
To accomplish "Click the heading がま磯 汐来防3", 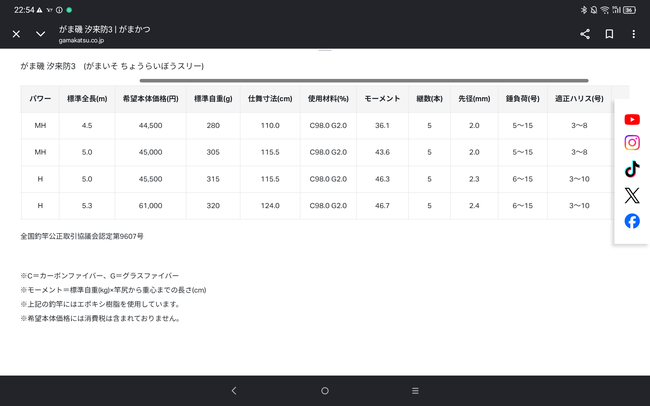I will 48,66.
